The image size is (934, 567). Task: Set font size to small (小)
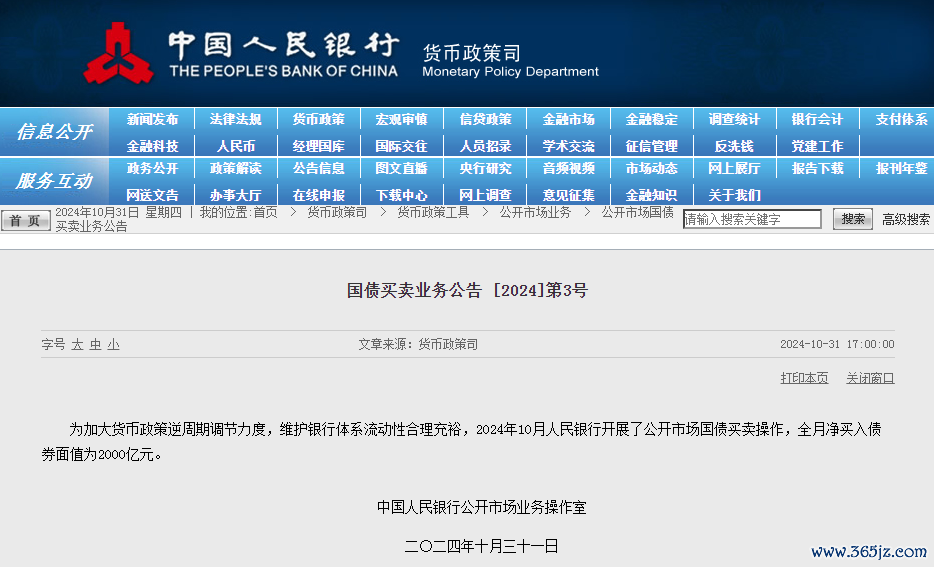click(x=113, y=344)
